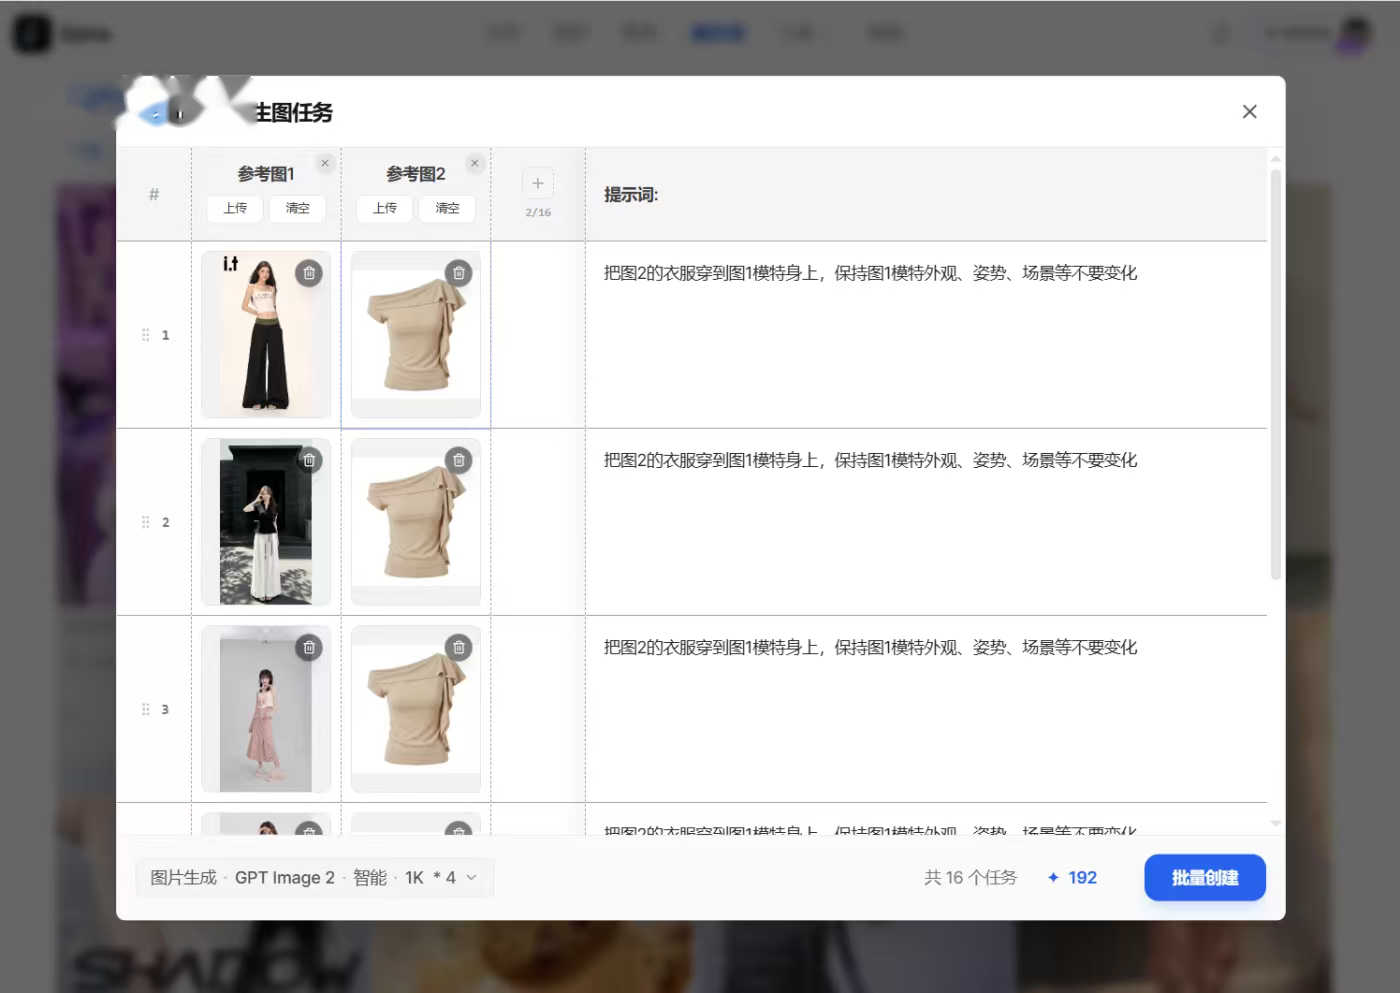Remove the 参考图1 column

click(x=325, y=163)
